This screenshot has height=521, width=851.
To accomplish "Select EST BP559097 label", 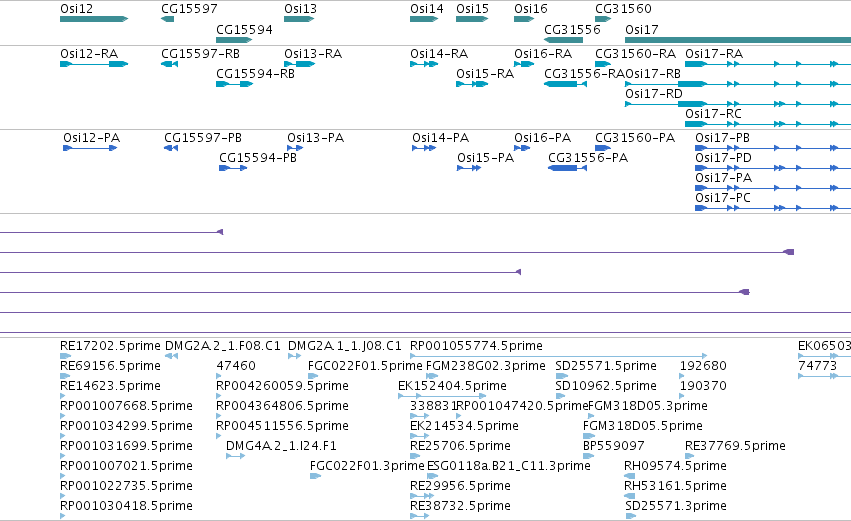I will 613,446.
